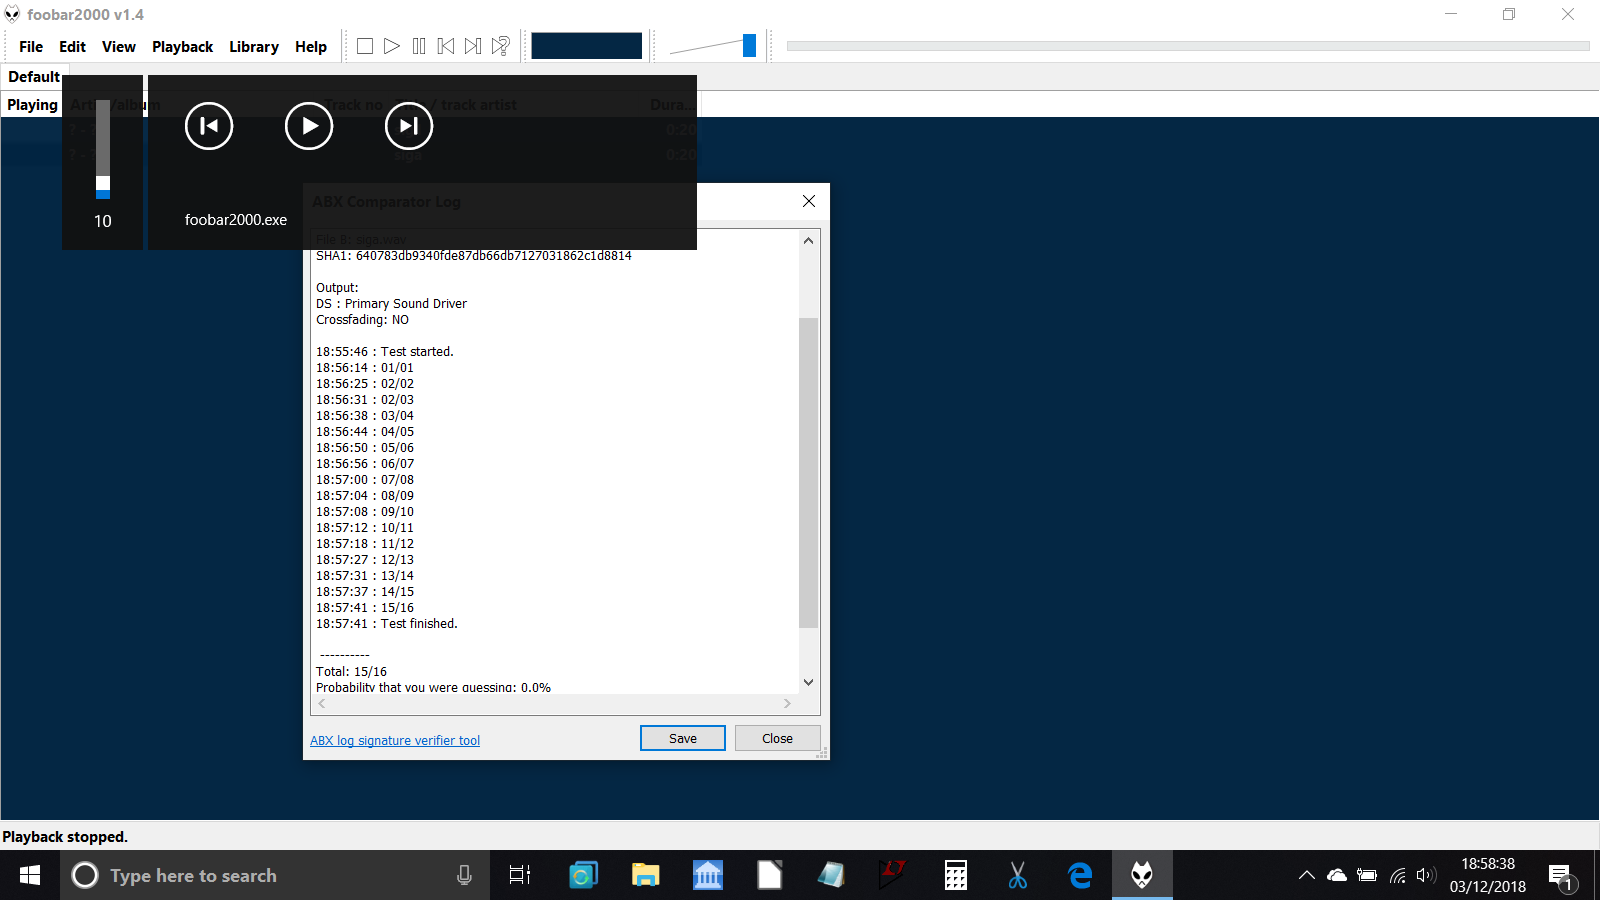Click Close in the ABX log dialog

[777, 738]
